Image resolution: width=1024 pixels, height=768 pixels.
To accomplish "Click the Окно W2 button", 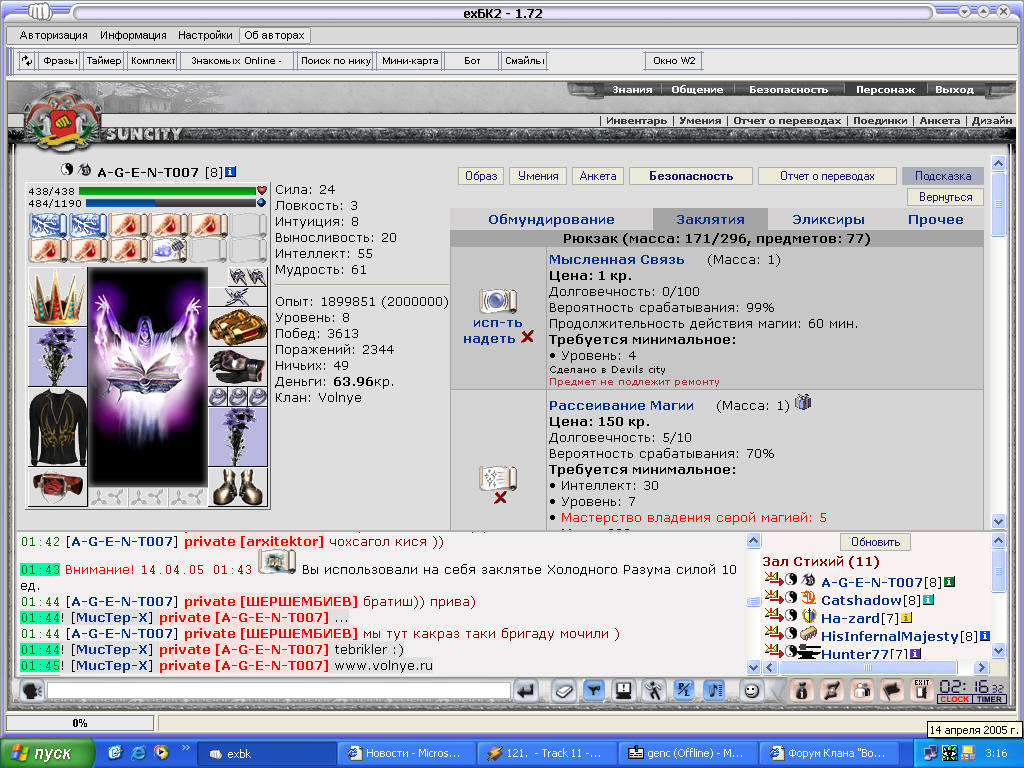I will coord(674,61).
